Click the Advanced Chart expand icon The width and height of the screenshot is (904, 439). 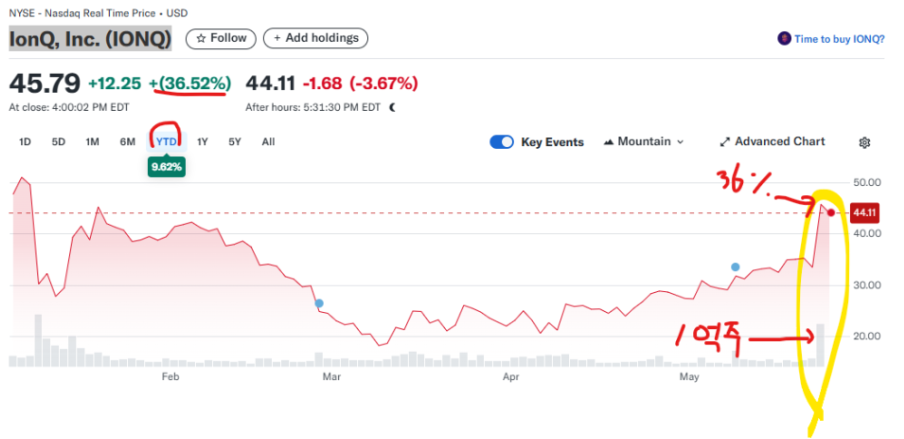(x=725, y=142)
